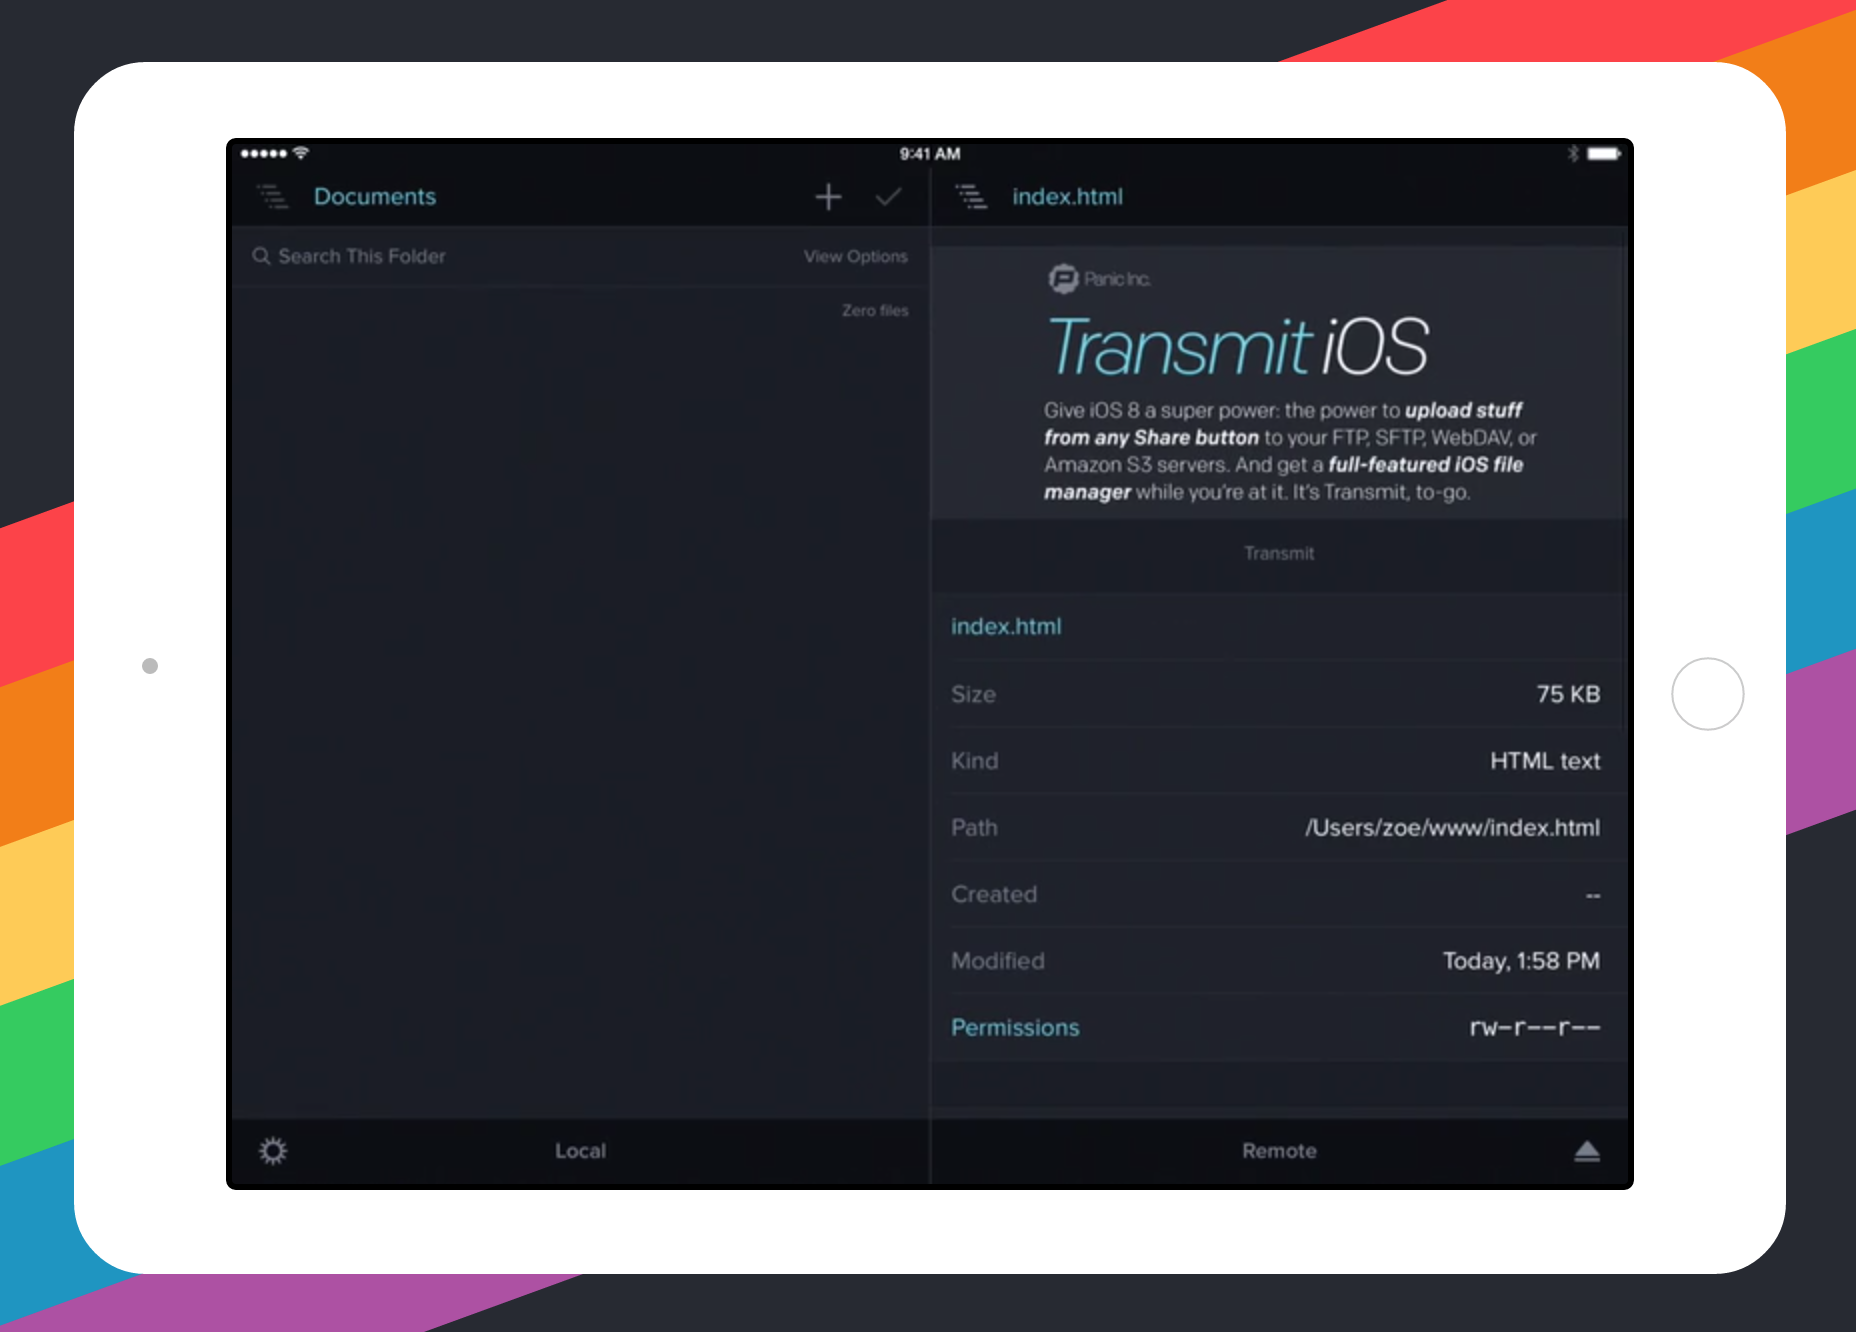Viewport: 1856px width, 1332px height.
Task: Toggle the Bluetooth indicator in the status bar
Action: (x=1572, y=153)
